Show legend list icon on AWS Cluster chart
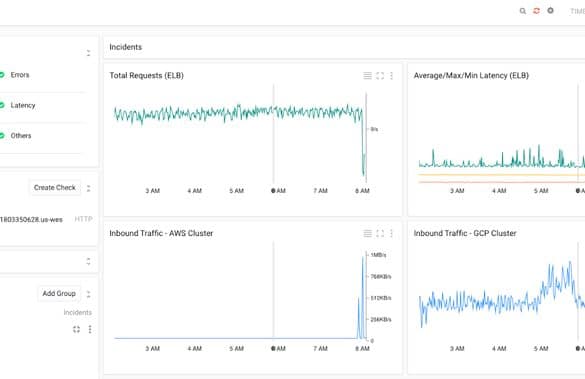This screenshot has width=585, height=379. 367,234
